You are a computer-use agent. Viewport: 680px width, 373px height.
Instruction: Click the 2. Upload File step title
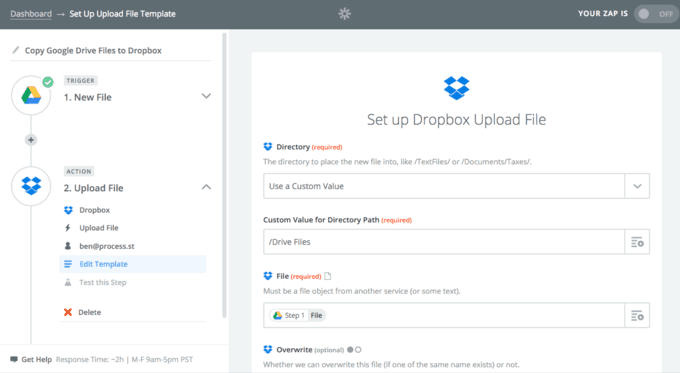tap(94, 188)
